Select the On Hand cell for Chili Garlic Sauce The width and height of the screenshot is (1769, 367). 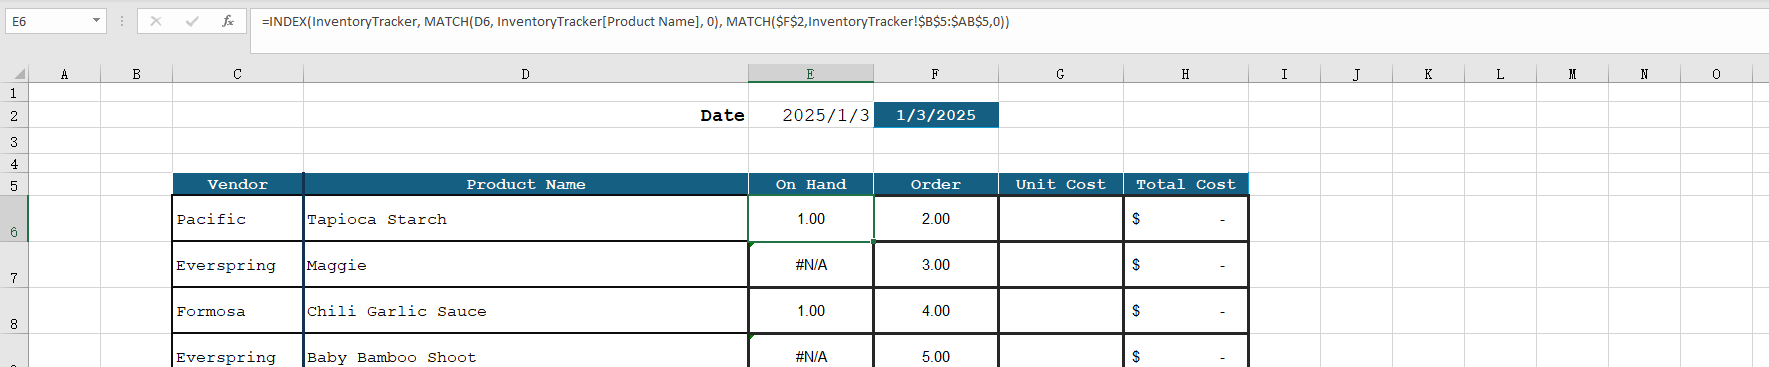810,310
